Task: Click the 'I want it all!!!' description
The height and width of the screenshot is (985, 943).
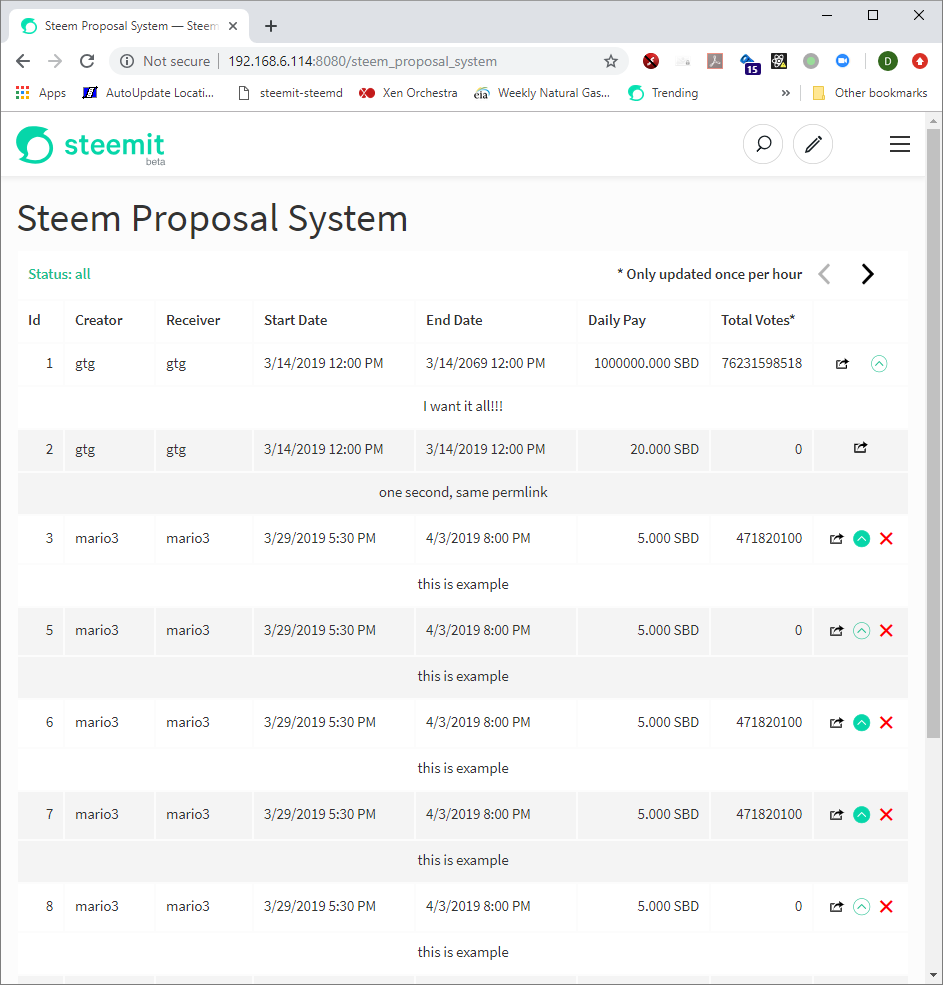Action: (463, 406)
